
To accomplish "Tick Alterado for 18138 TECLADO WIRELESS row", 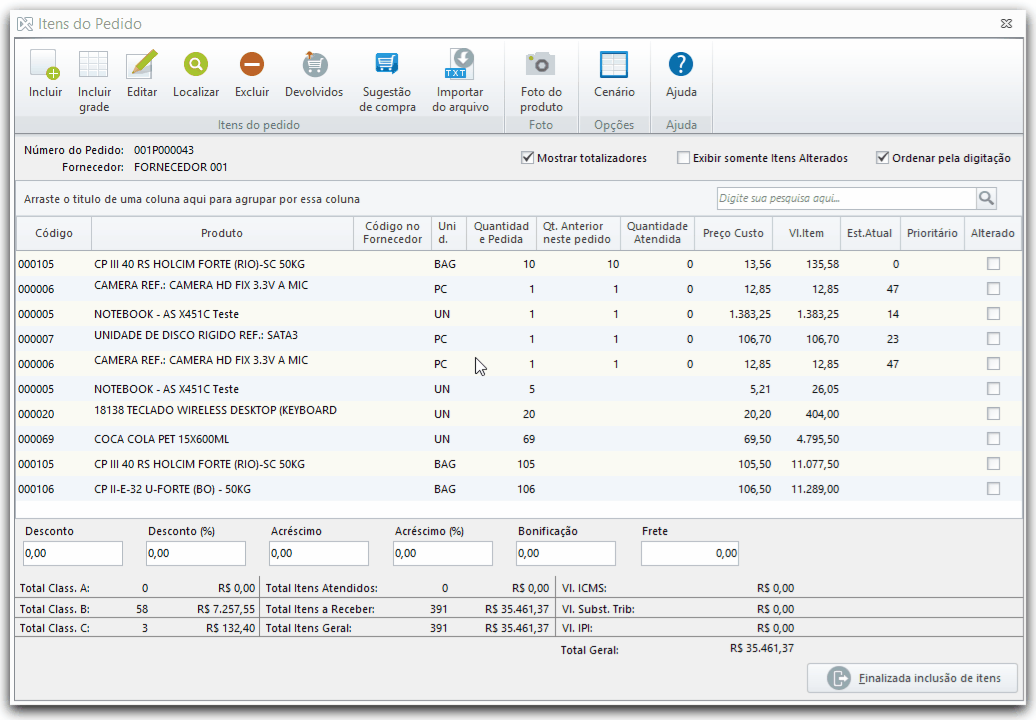I will [993, 414].
